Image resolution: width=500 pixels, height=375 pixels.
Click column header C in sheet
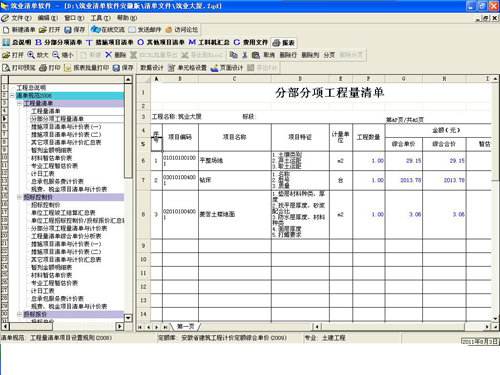[x=235, y=79]
